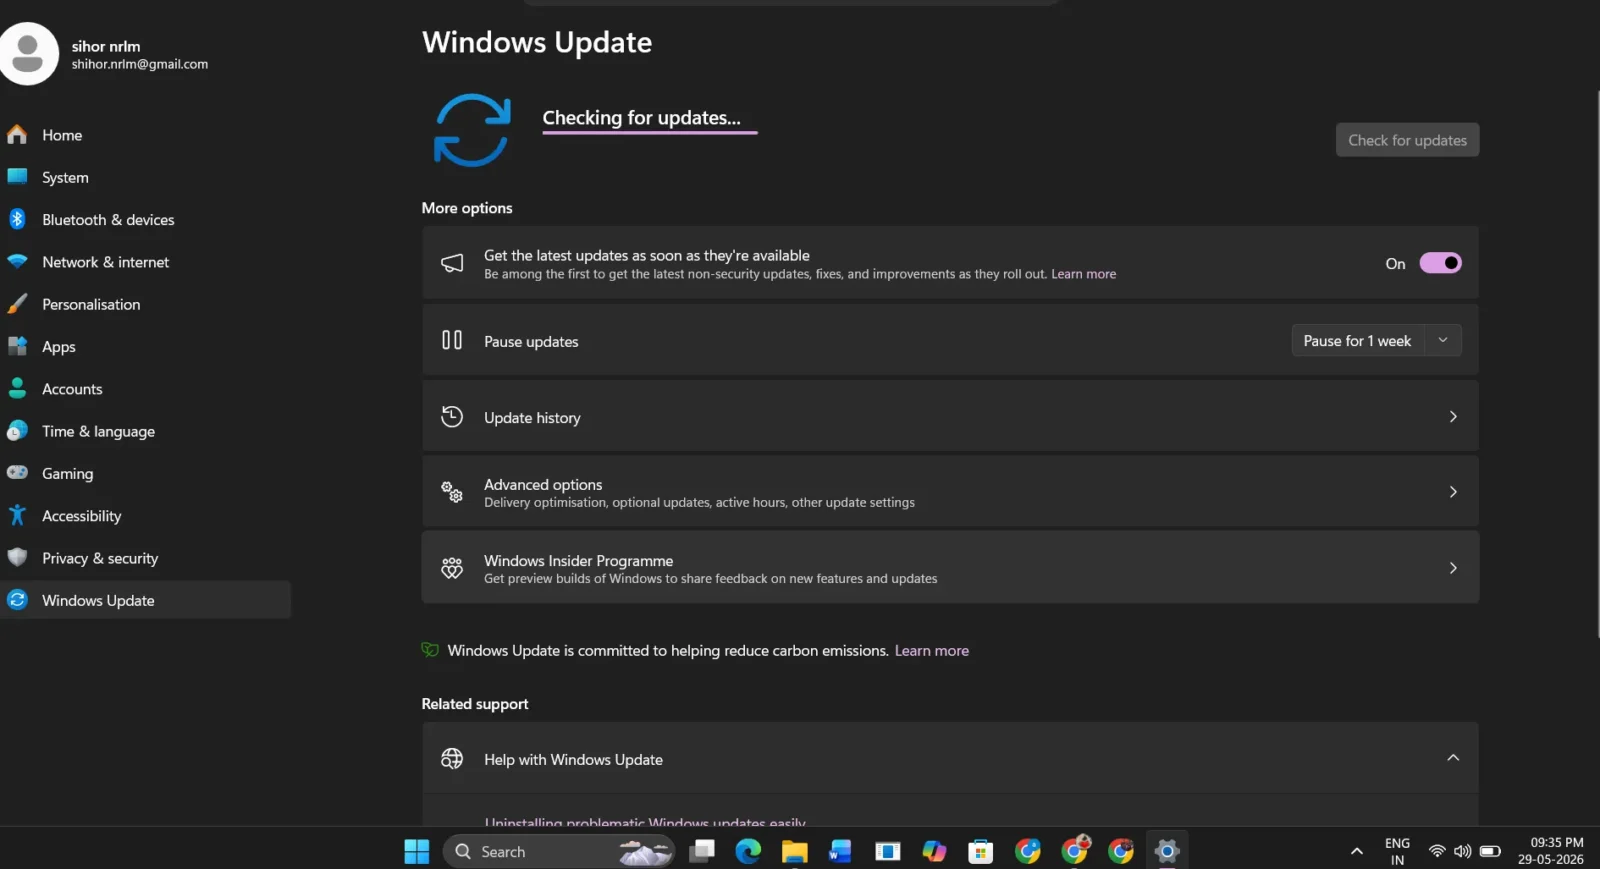
Task: Select the Time & language globe icon
Action: tap(17, 431)
